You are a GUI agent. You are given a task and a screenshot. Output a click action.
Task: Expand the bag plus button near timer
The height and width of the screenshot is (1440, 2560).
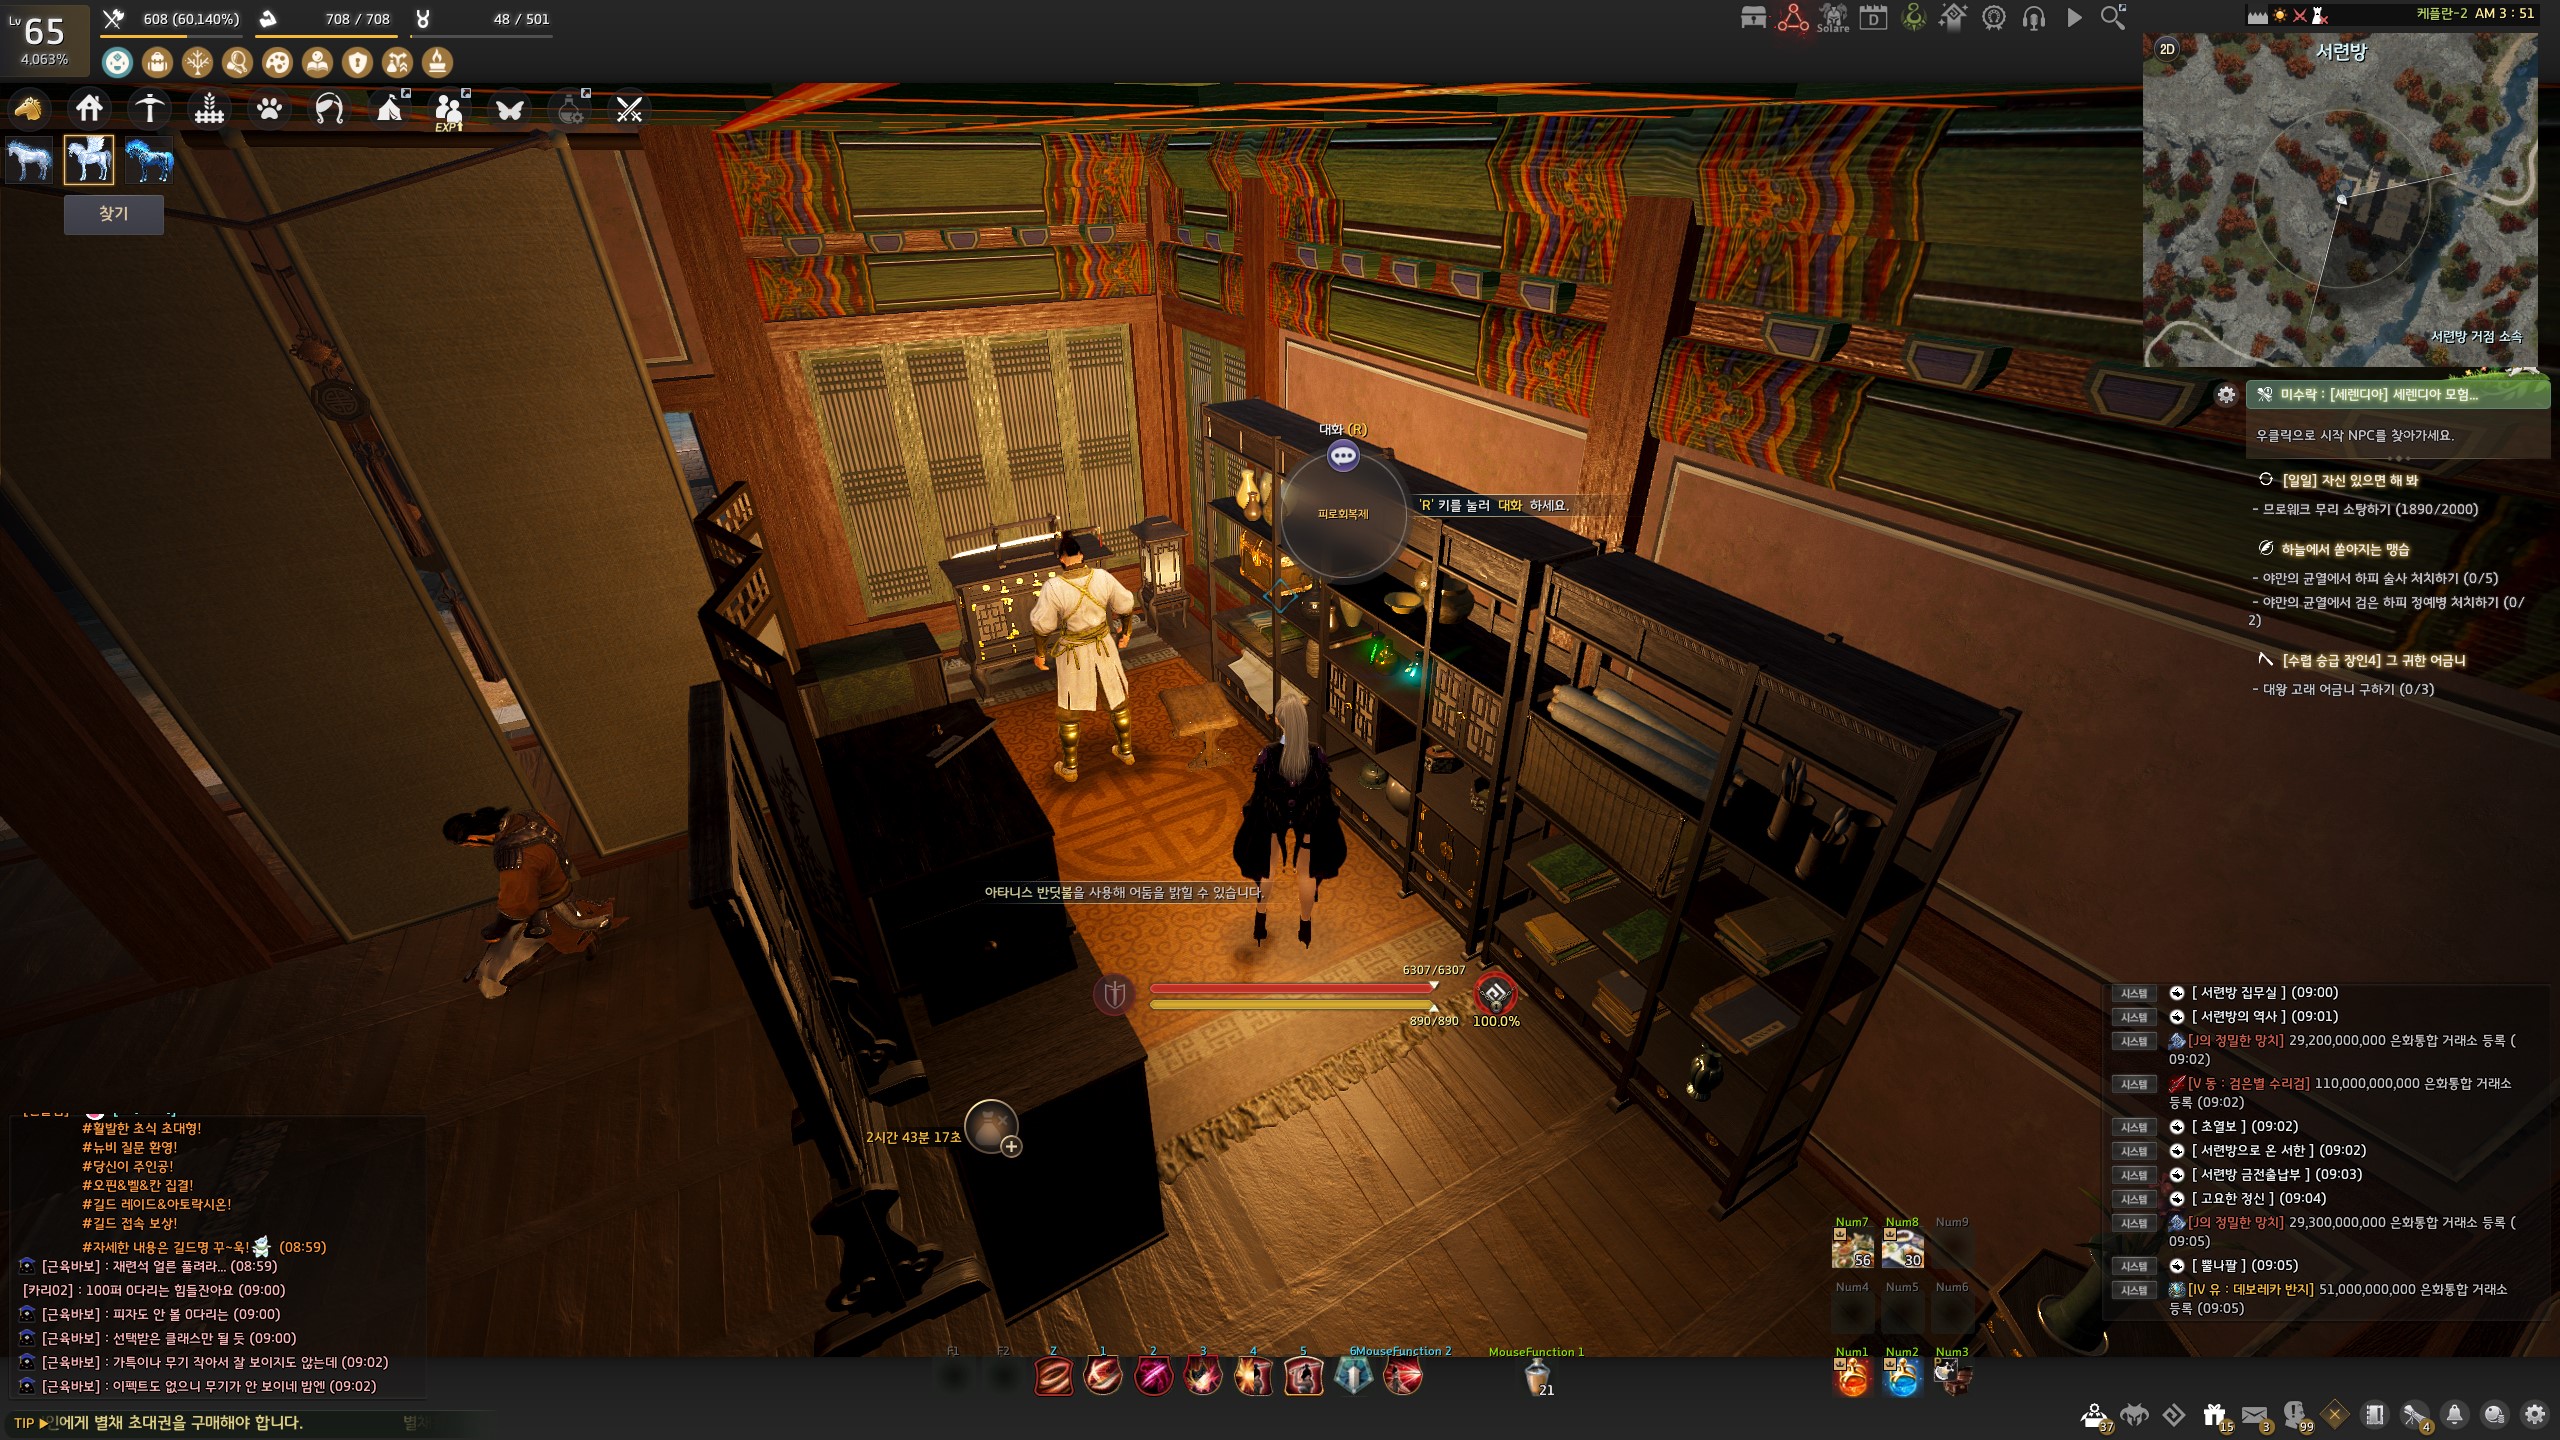point(1011,1147)
